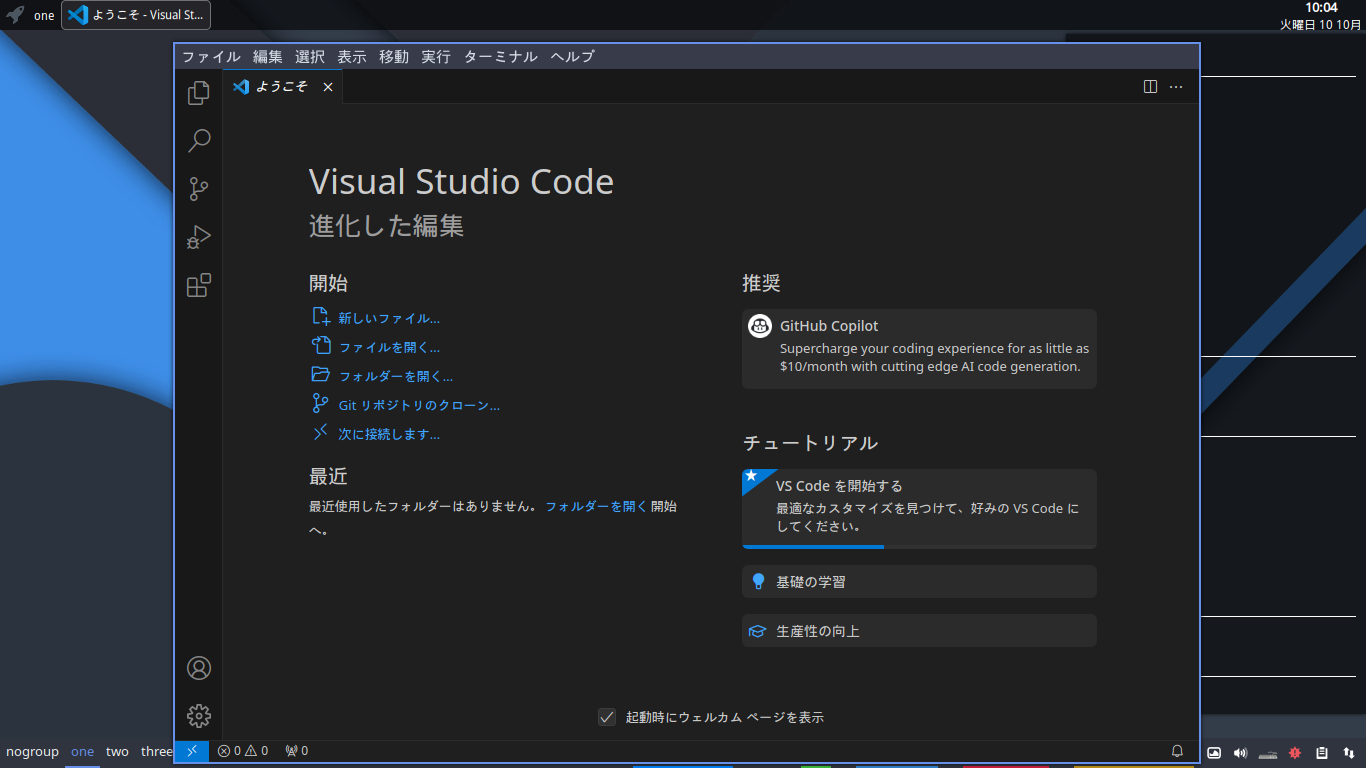Click Git リポジトリのクローン... link
Image resolution: width=1366 pixels, height=768 pixels.
(419, 405)
